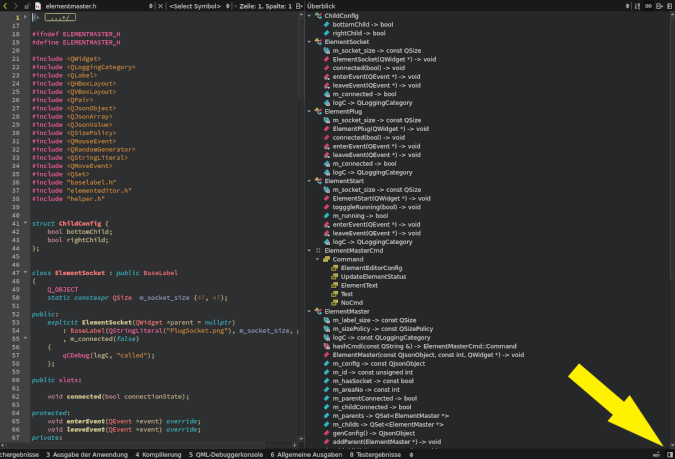
Task: Open the elementmaster.h file dropdown
Action: coord(151,6)
